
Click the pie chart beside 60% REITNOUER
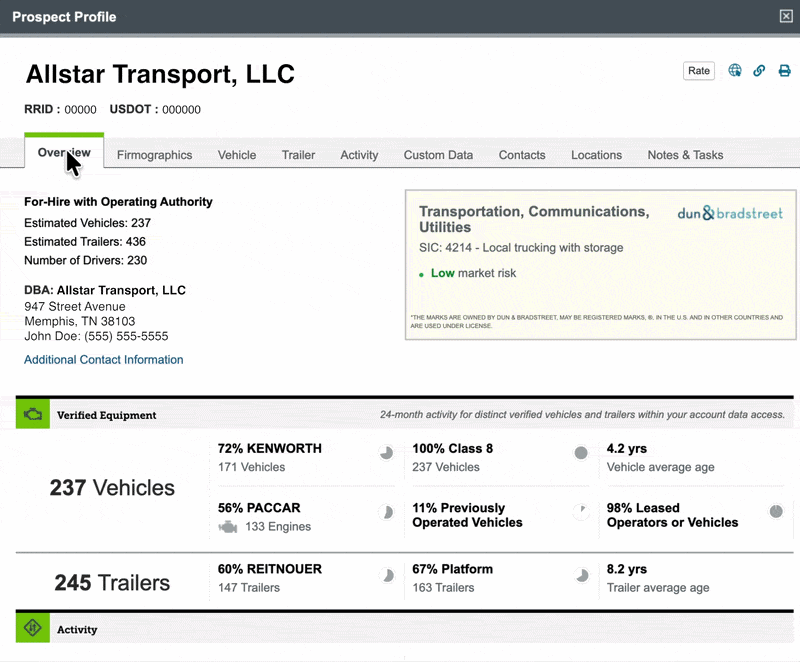386,575
